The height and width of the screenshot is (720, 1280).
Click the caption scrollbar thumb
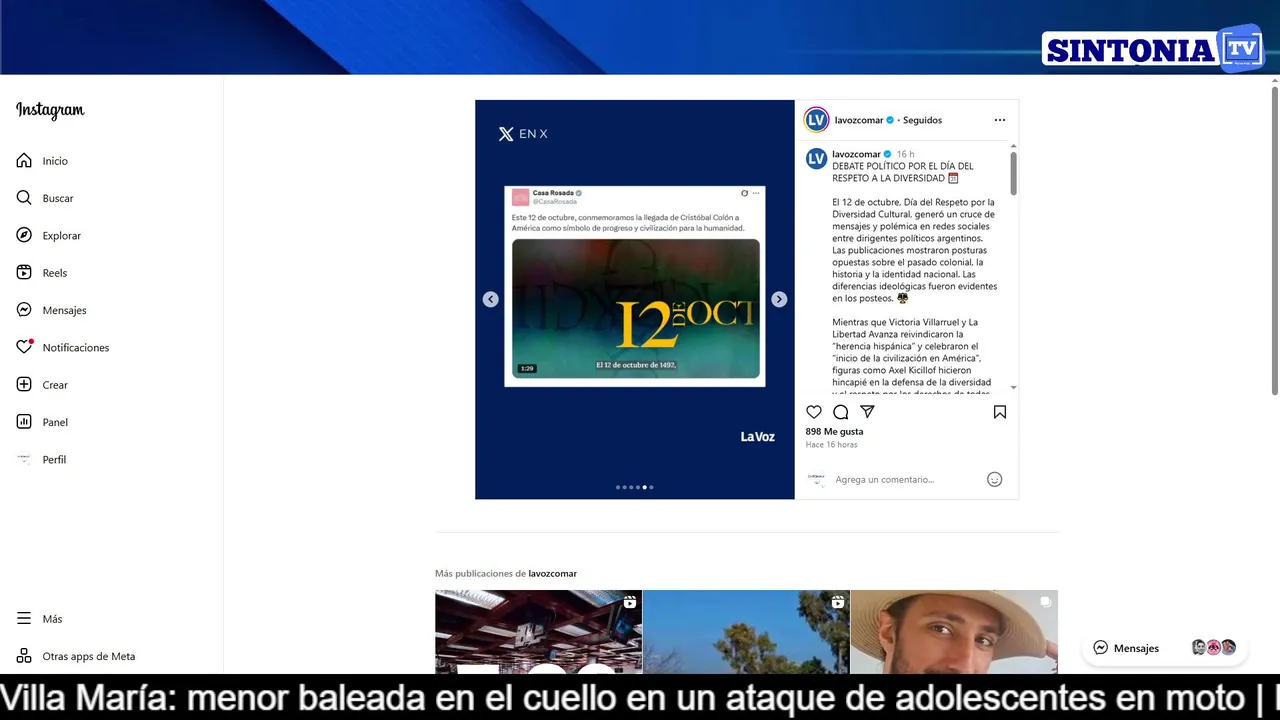coord(1013,173)
